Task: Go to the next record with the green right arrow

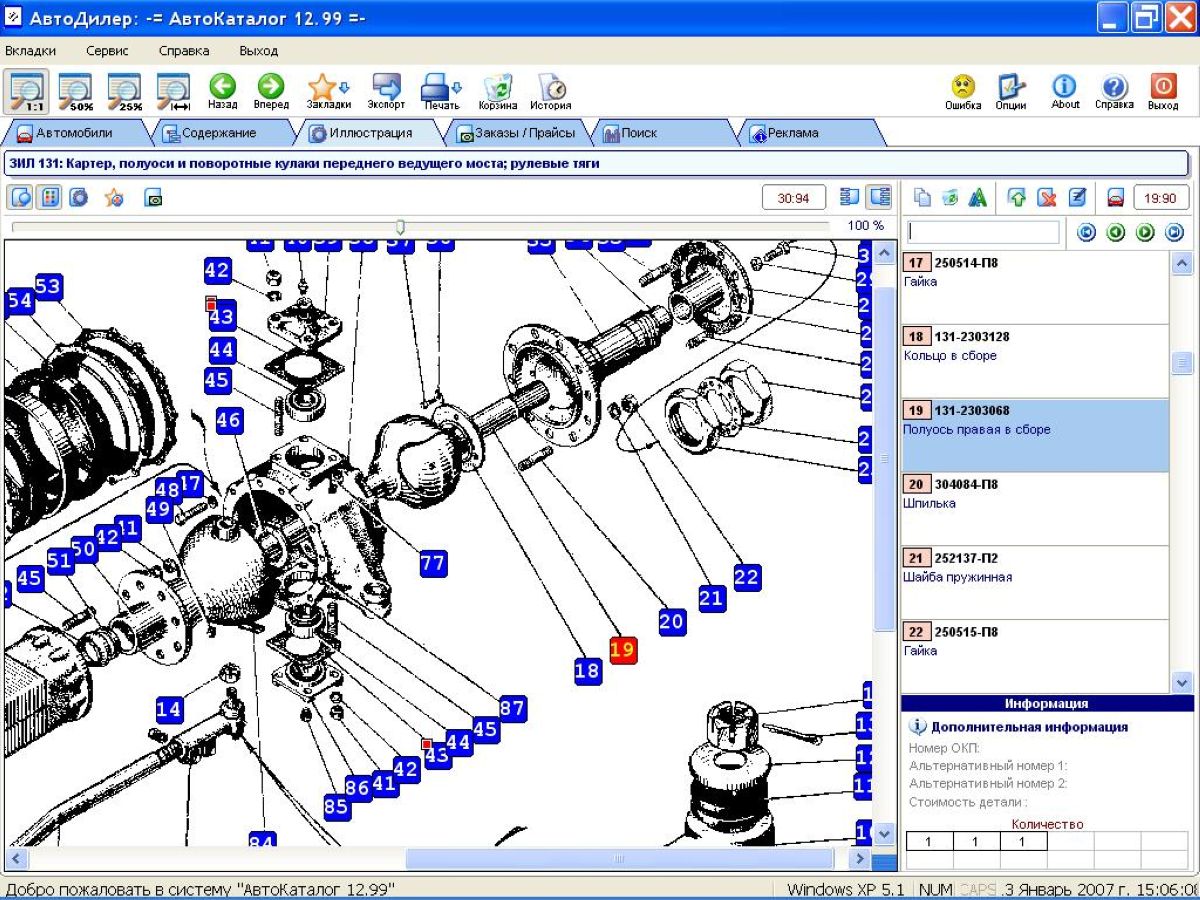Action: click(1145, 232)
